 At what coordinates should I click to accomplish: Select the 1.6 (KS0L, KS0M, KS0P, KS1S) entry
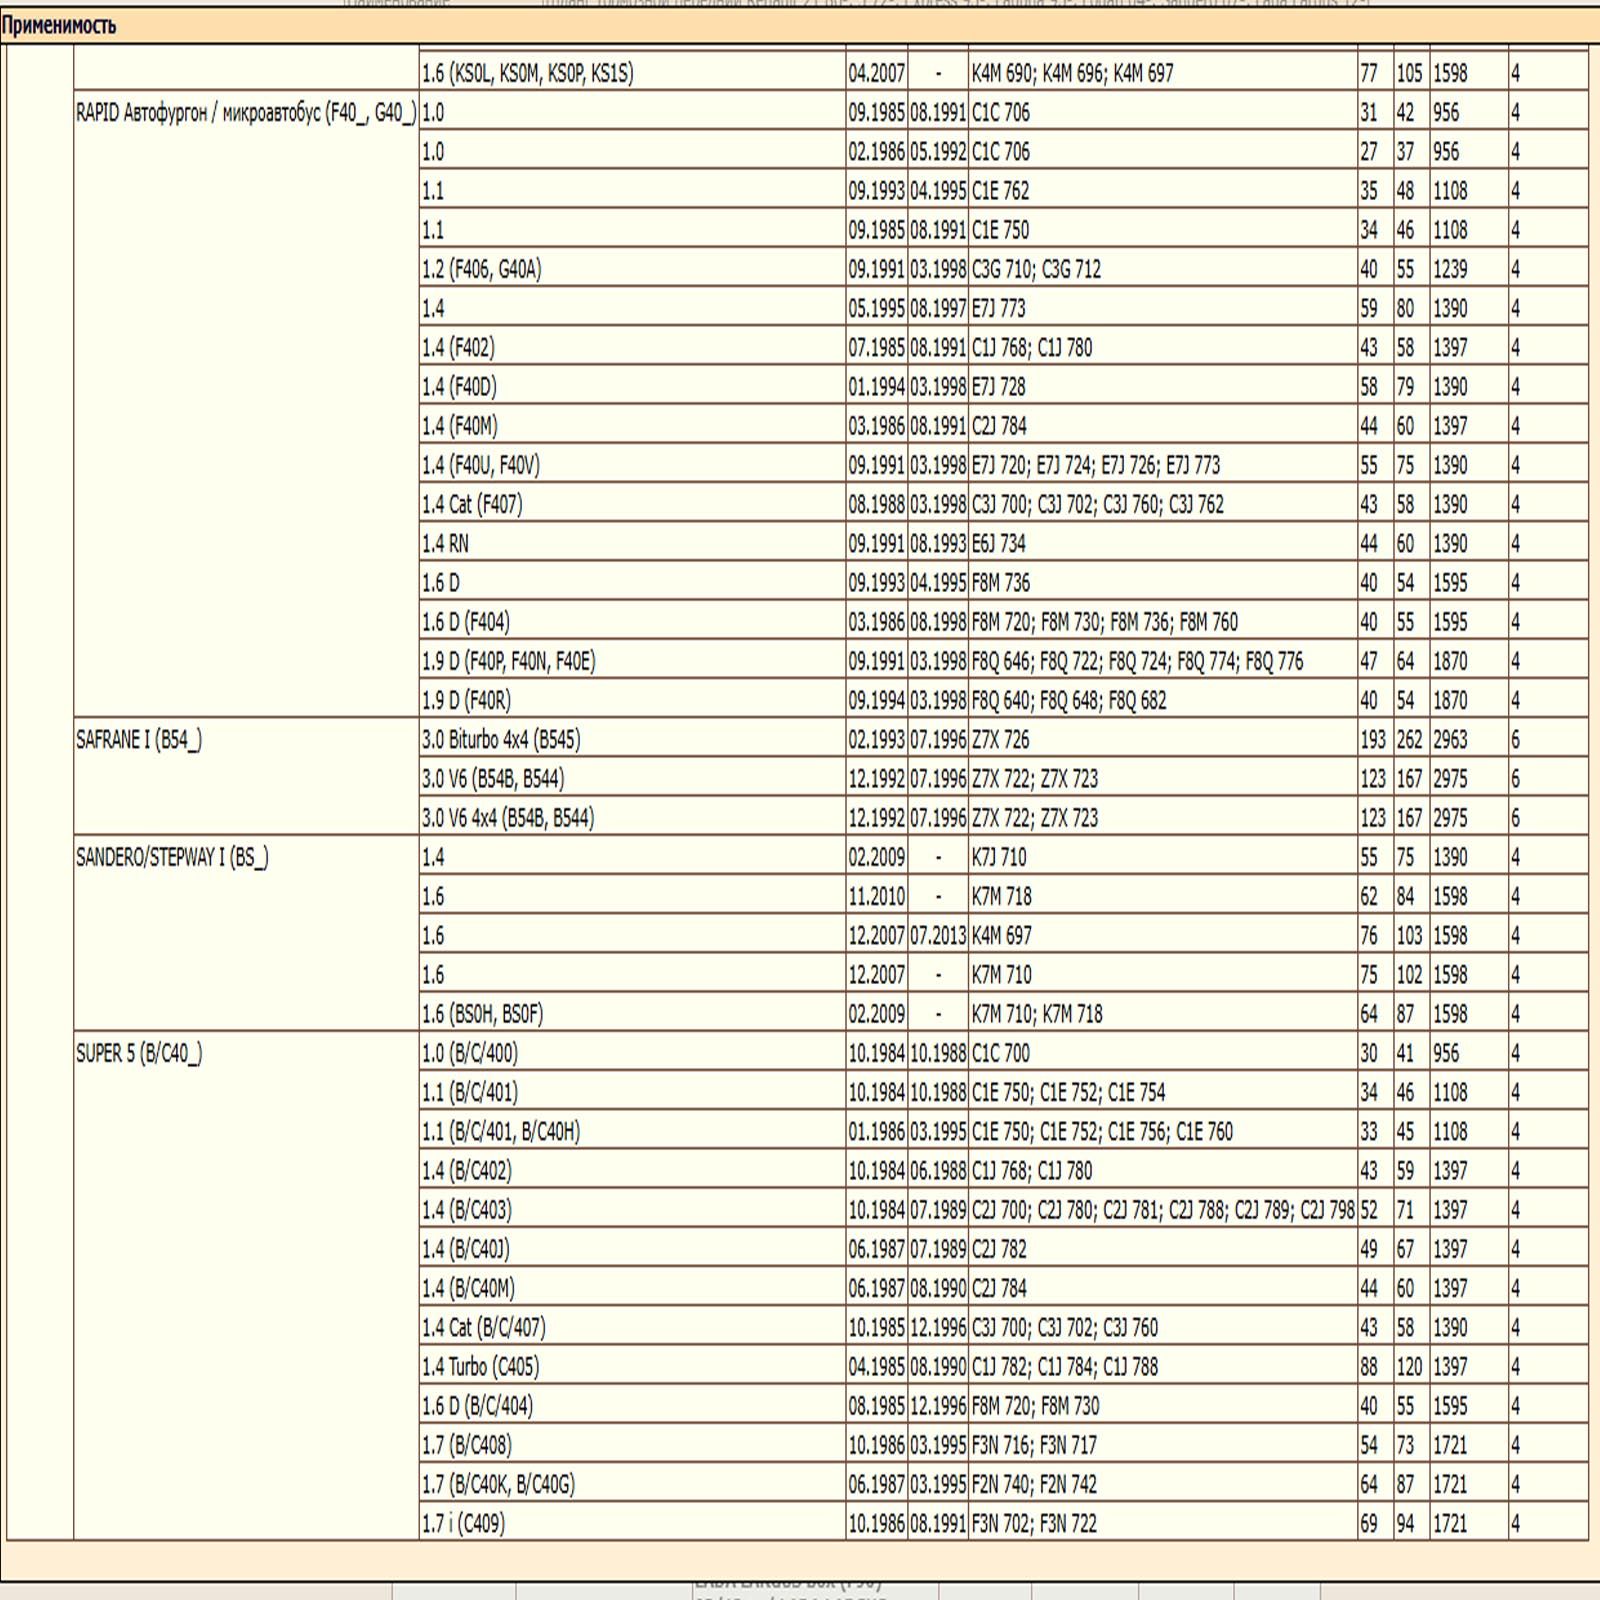(527, 73)
